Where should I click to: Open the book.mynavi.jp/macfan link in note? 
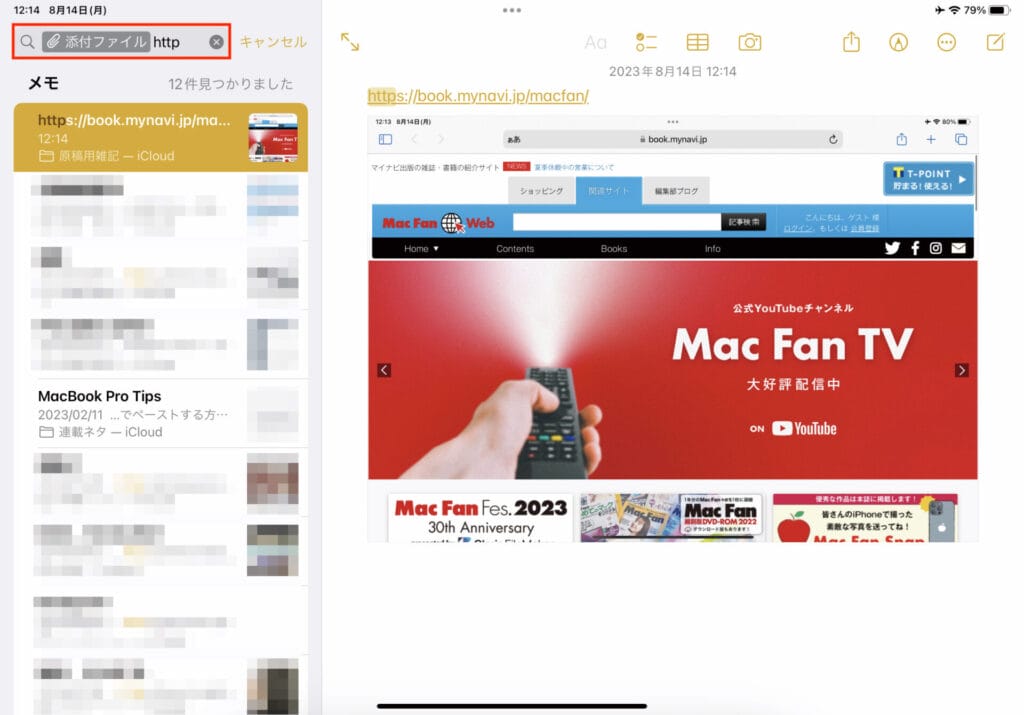coord(478,96)
